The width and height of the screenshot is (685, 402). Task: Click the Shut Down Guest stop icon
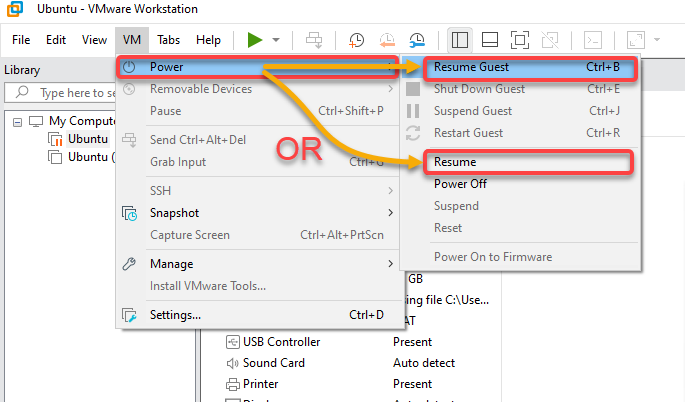click(x=413, y=89)
